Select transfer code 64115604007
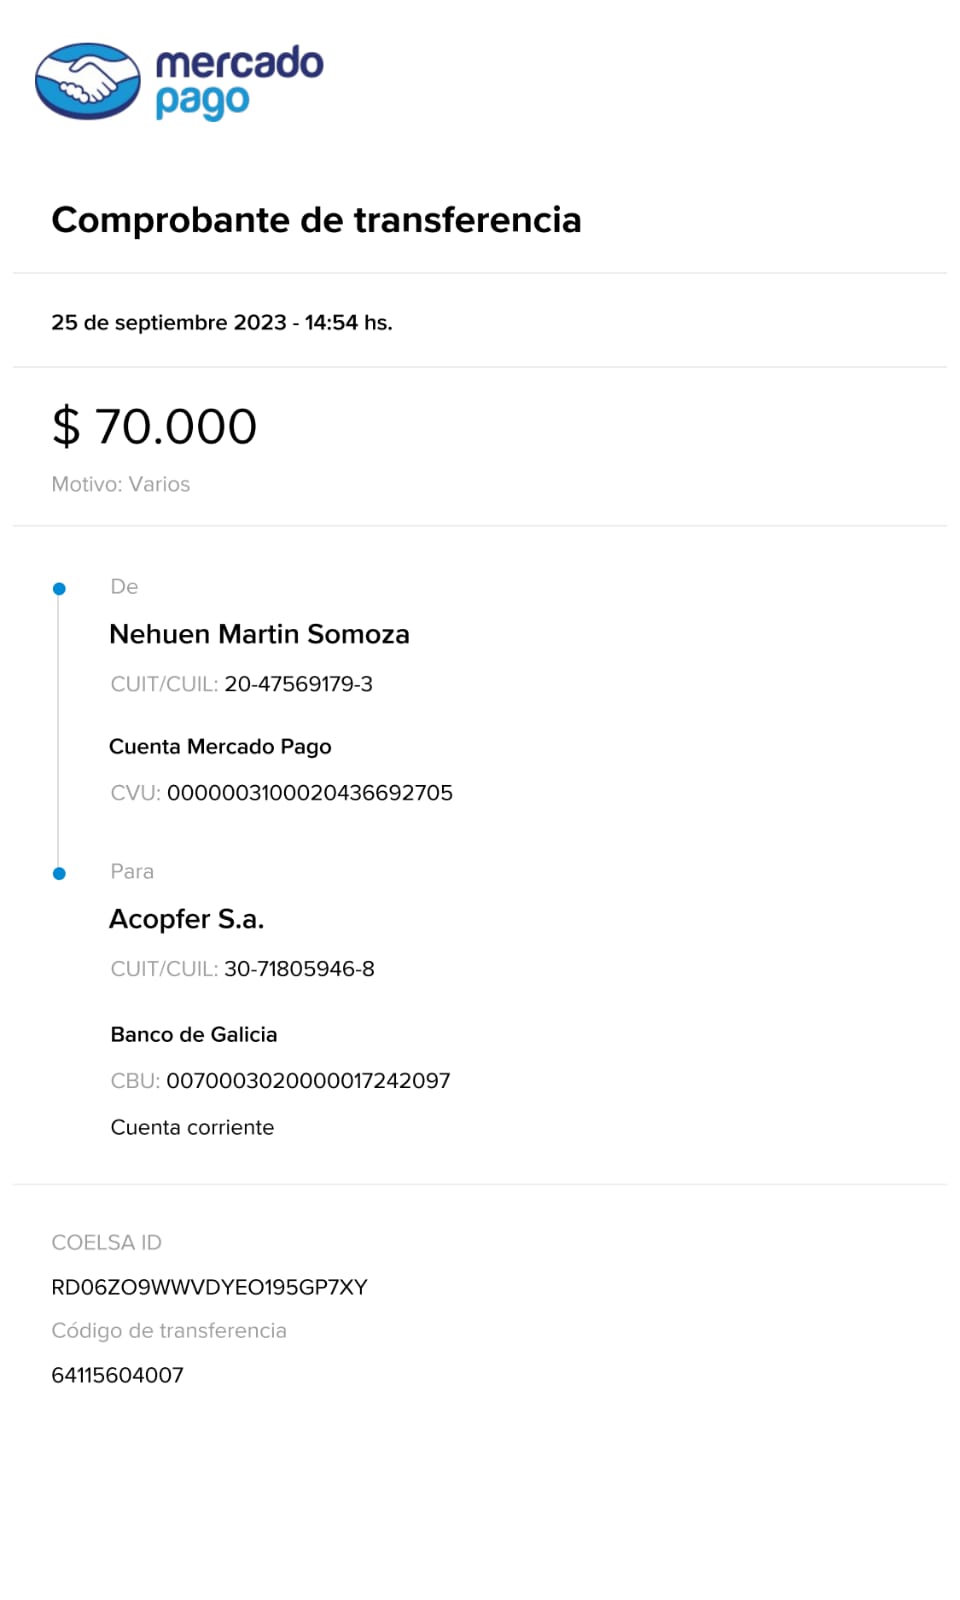 tap(117, 1375)
